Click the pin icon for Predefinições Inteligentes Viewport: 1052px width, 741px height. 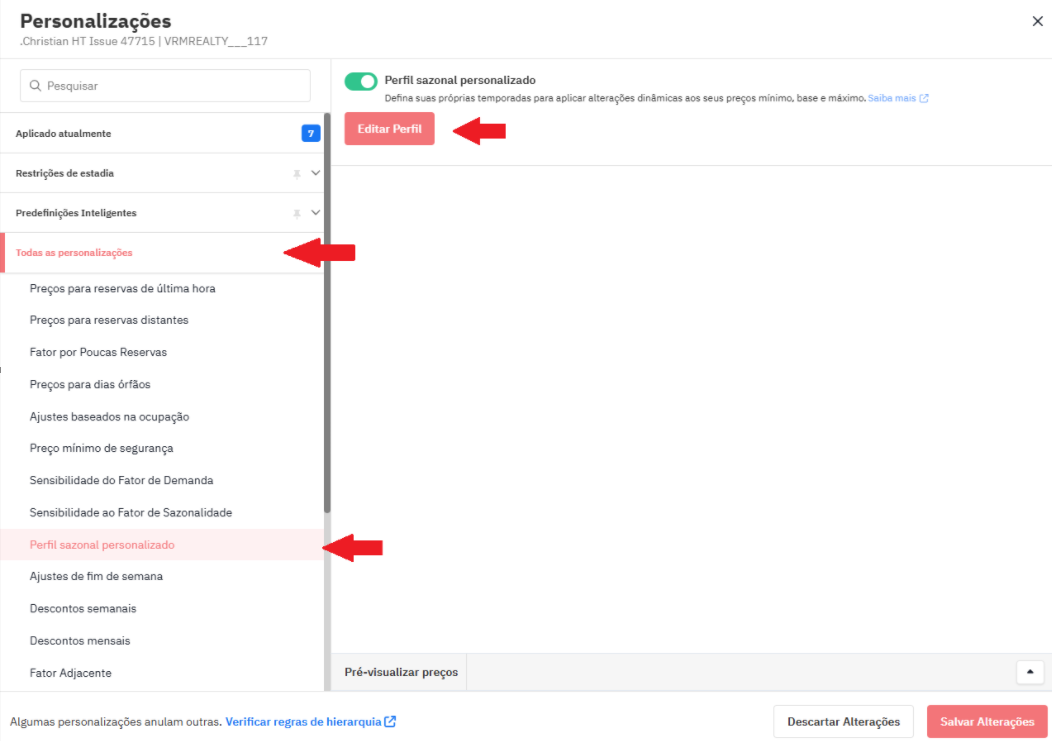(296, 213)
